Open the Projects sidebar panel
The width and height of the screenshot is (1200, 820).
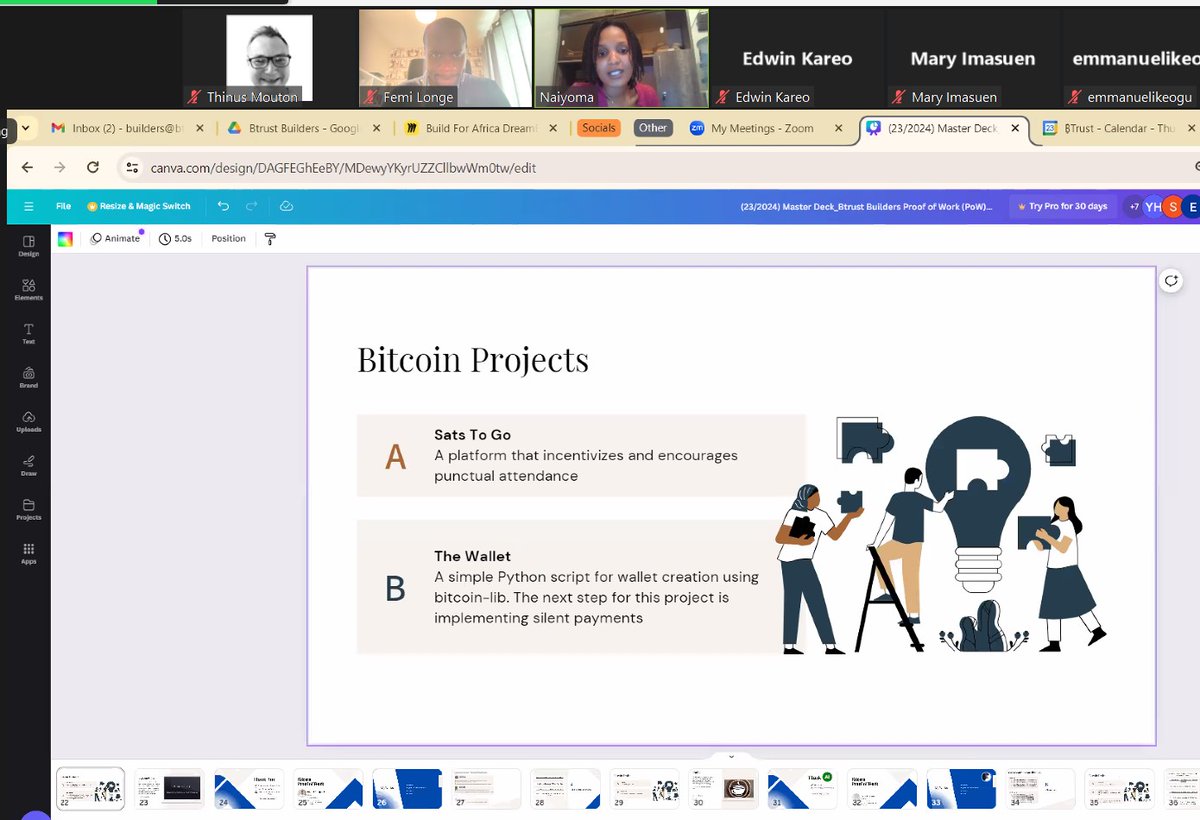[28, 510]
